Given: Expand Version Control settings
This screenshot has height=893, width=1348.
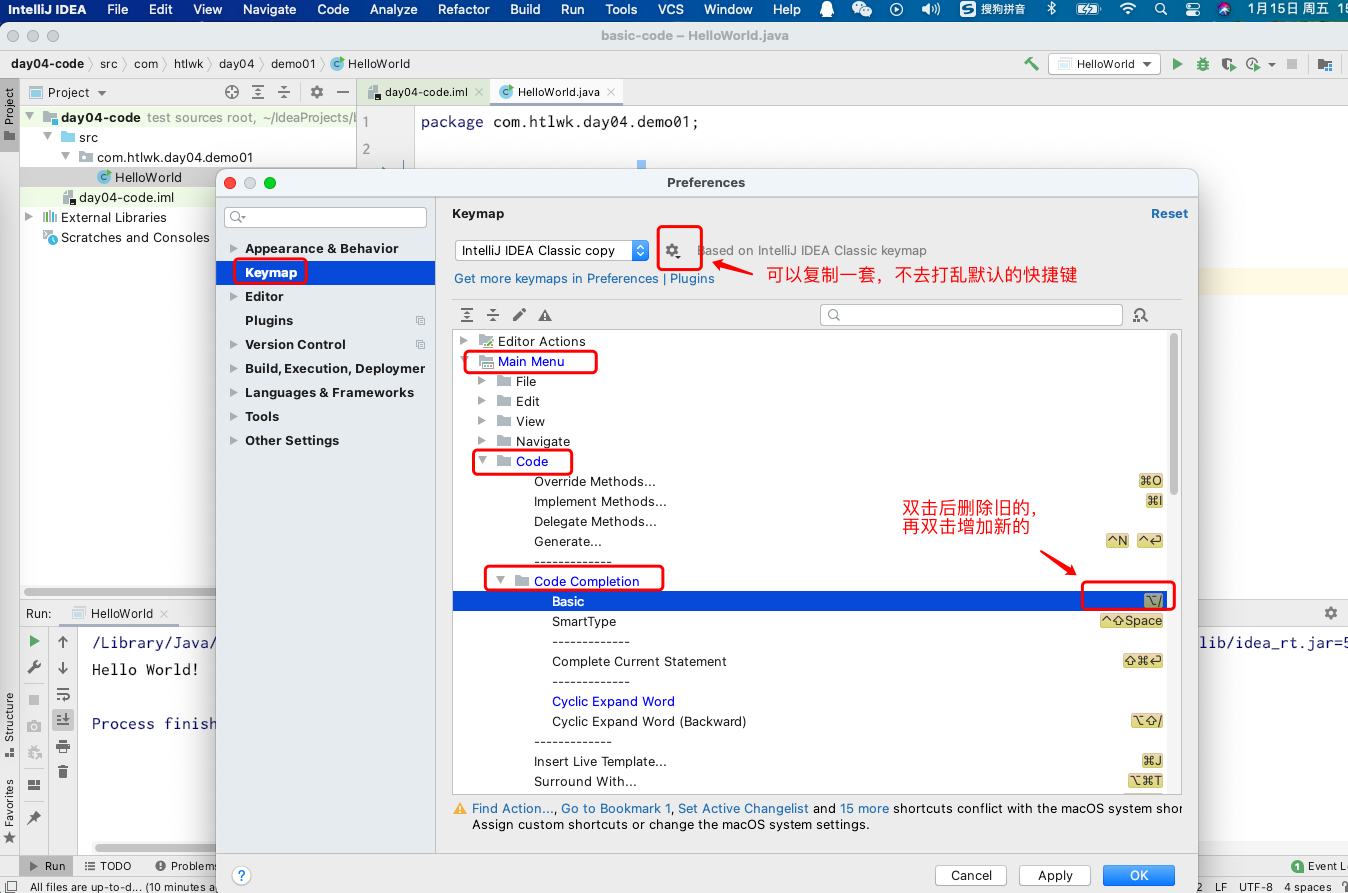Looking at the screenshot, I should click(x=234, y=345).
